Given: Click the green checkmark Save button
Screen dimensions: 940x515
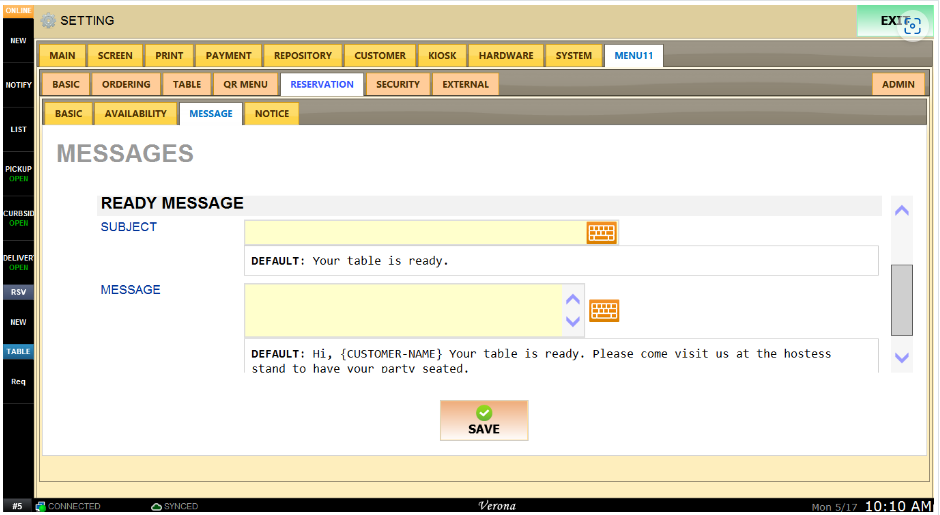Looking at the screenshot, I should tap(484, 420).
